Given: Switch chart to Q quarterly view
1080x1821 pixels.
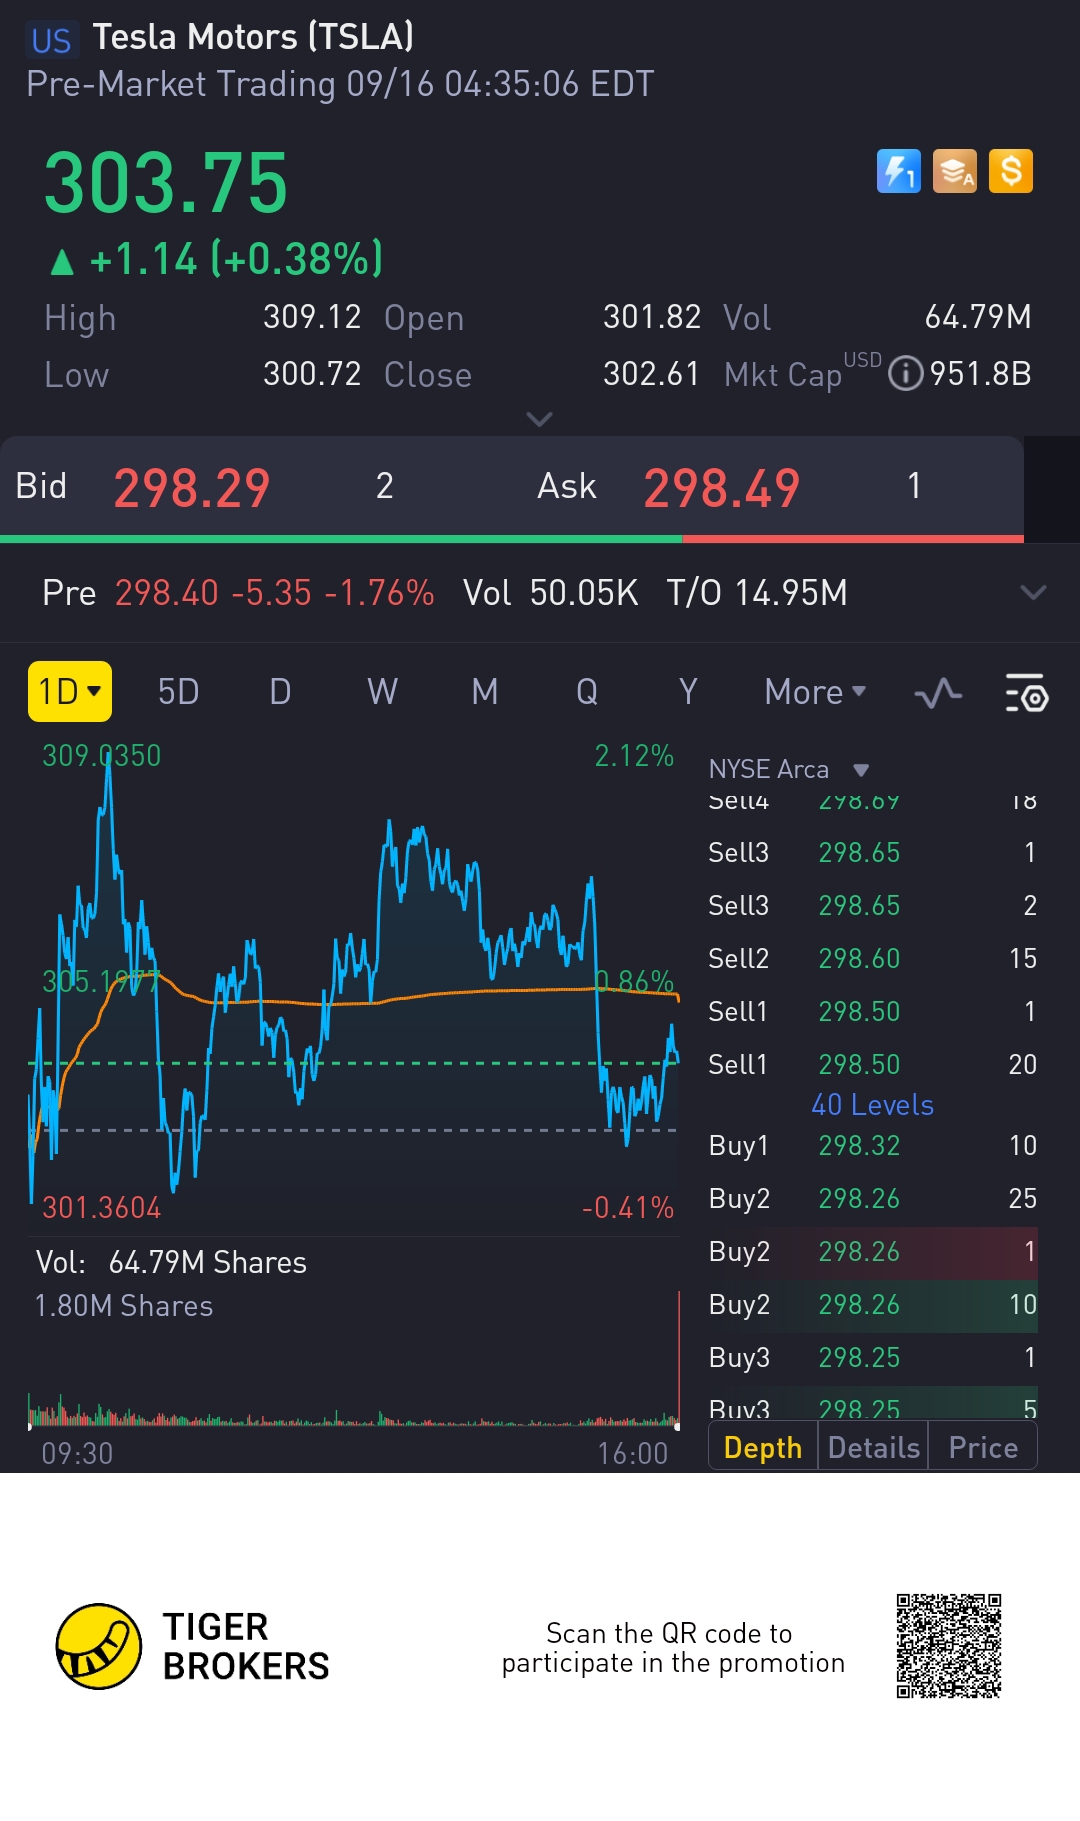Looking at the screenshot, I should (587, 692).
